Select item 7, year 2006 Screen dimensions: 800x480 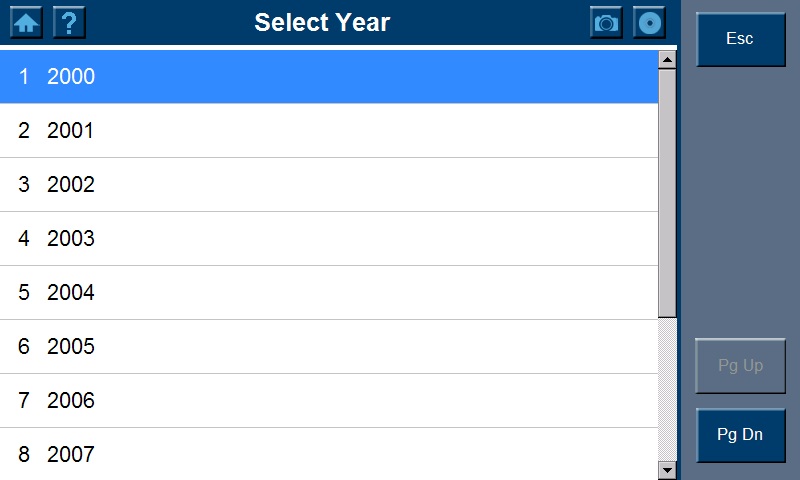[x=328, y=401]
